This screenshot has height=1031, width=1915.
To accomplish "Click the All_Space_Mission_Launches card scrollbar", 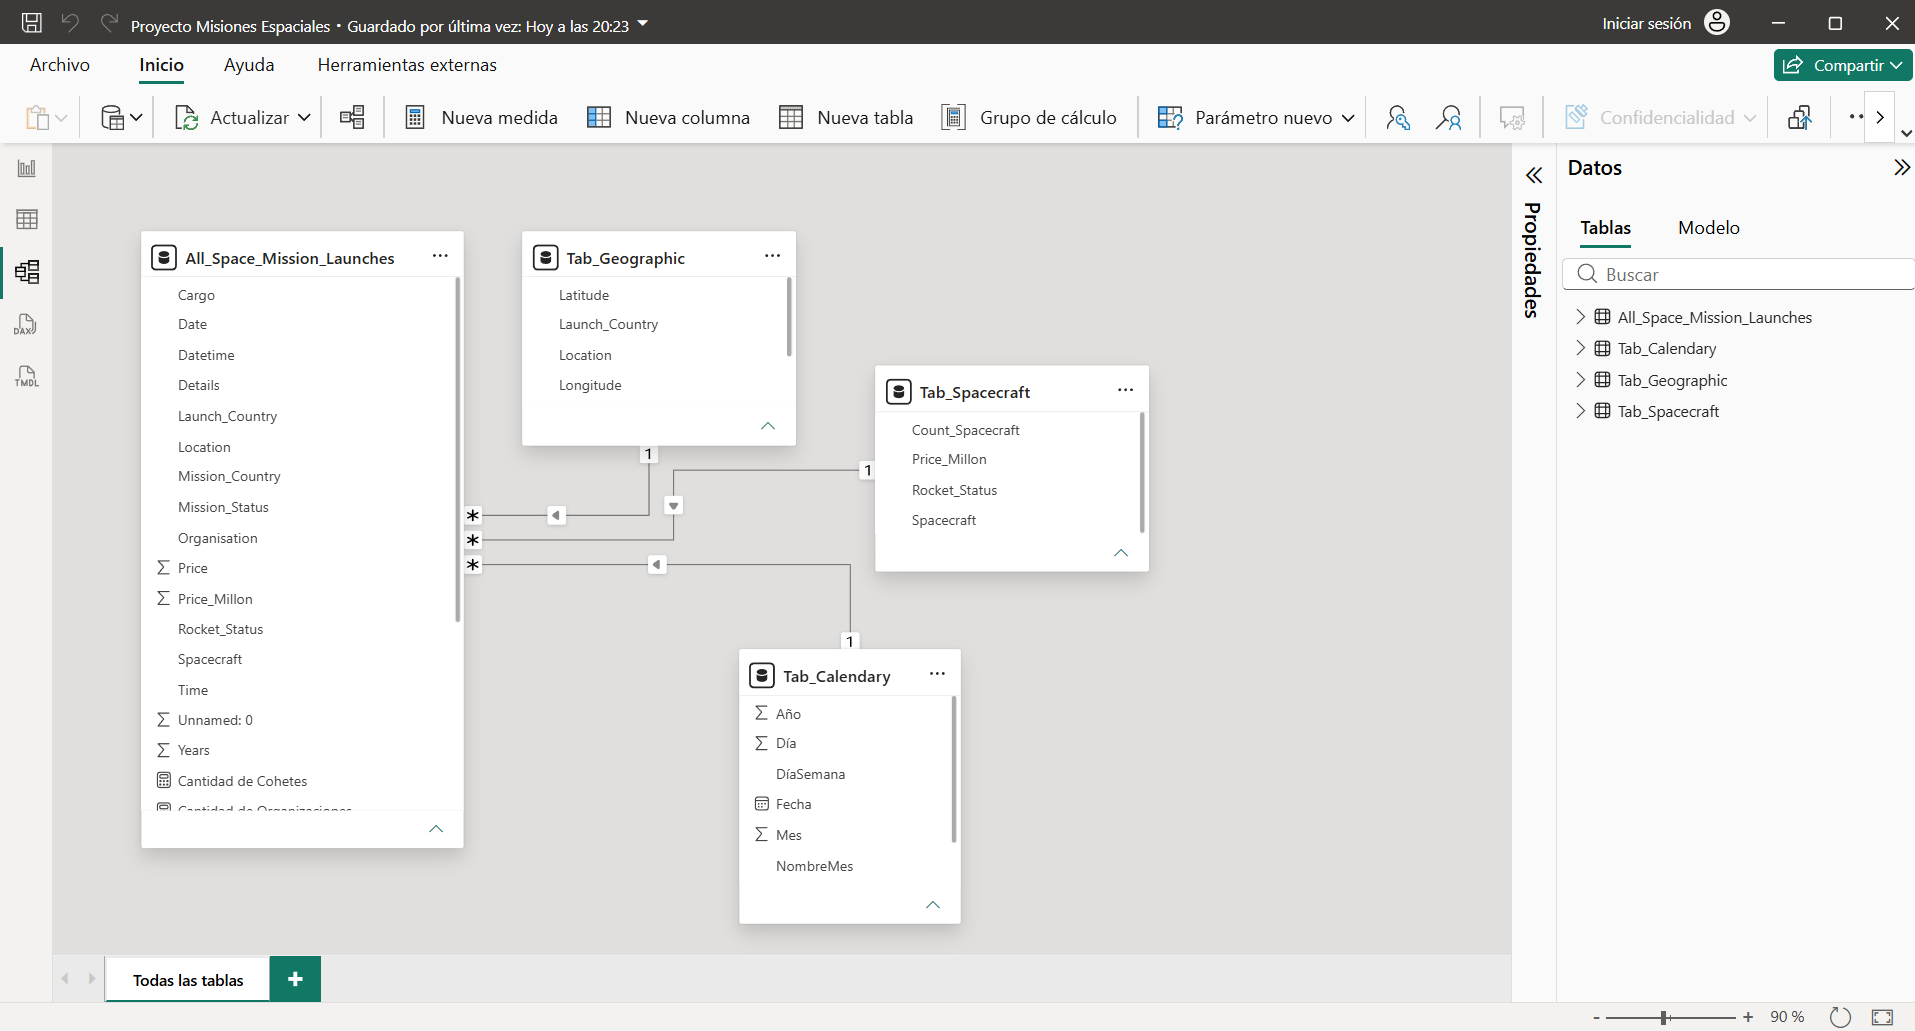I will pyautogui.click(x=458, y=450).
